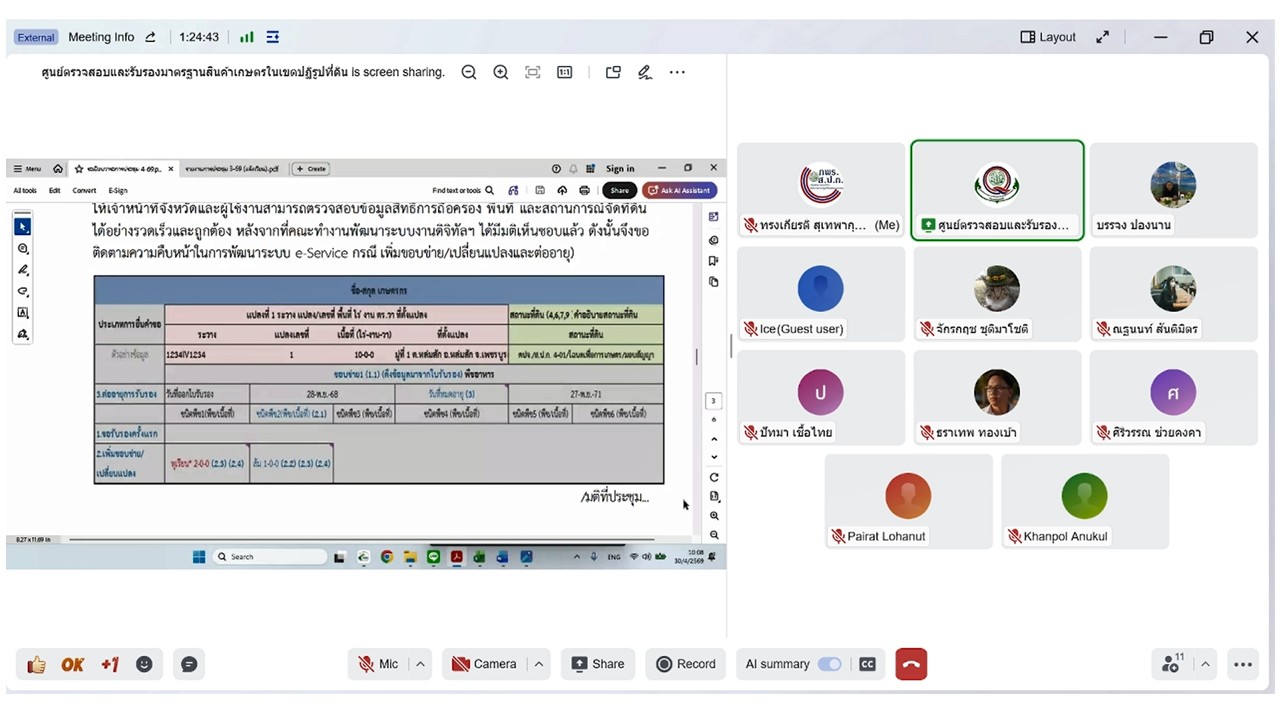Expand microphone options arrow next to Mic

click(421, 664)
